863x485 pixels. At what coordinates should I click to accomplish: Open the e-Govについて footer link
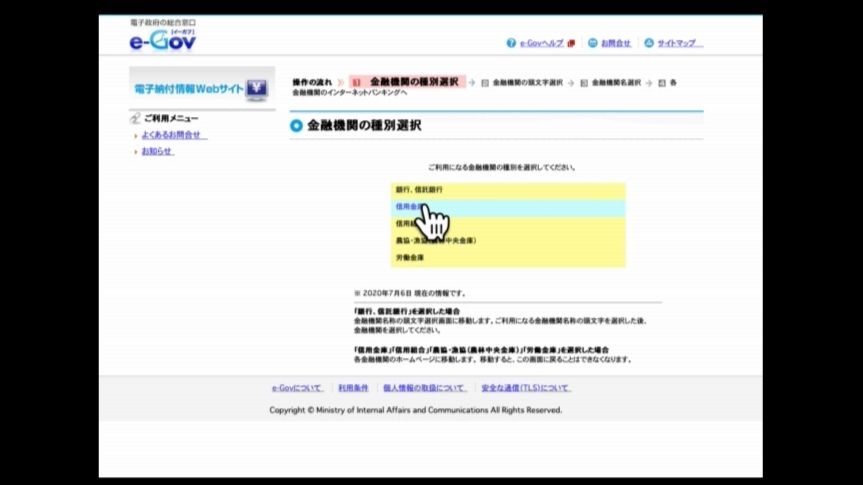click(297, 388)
